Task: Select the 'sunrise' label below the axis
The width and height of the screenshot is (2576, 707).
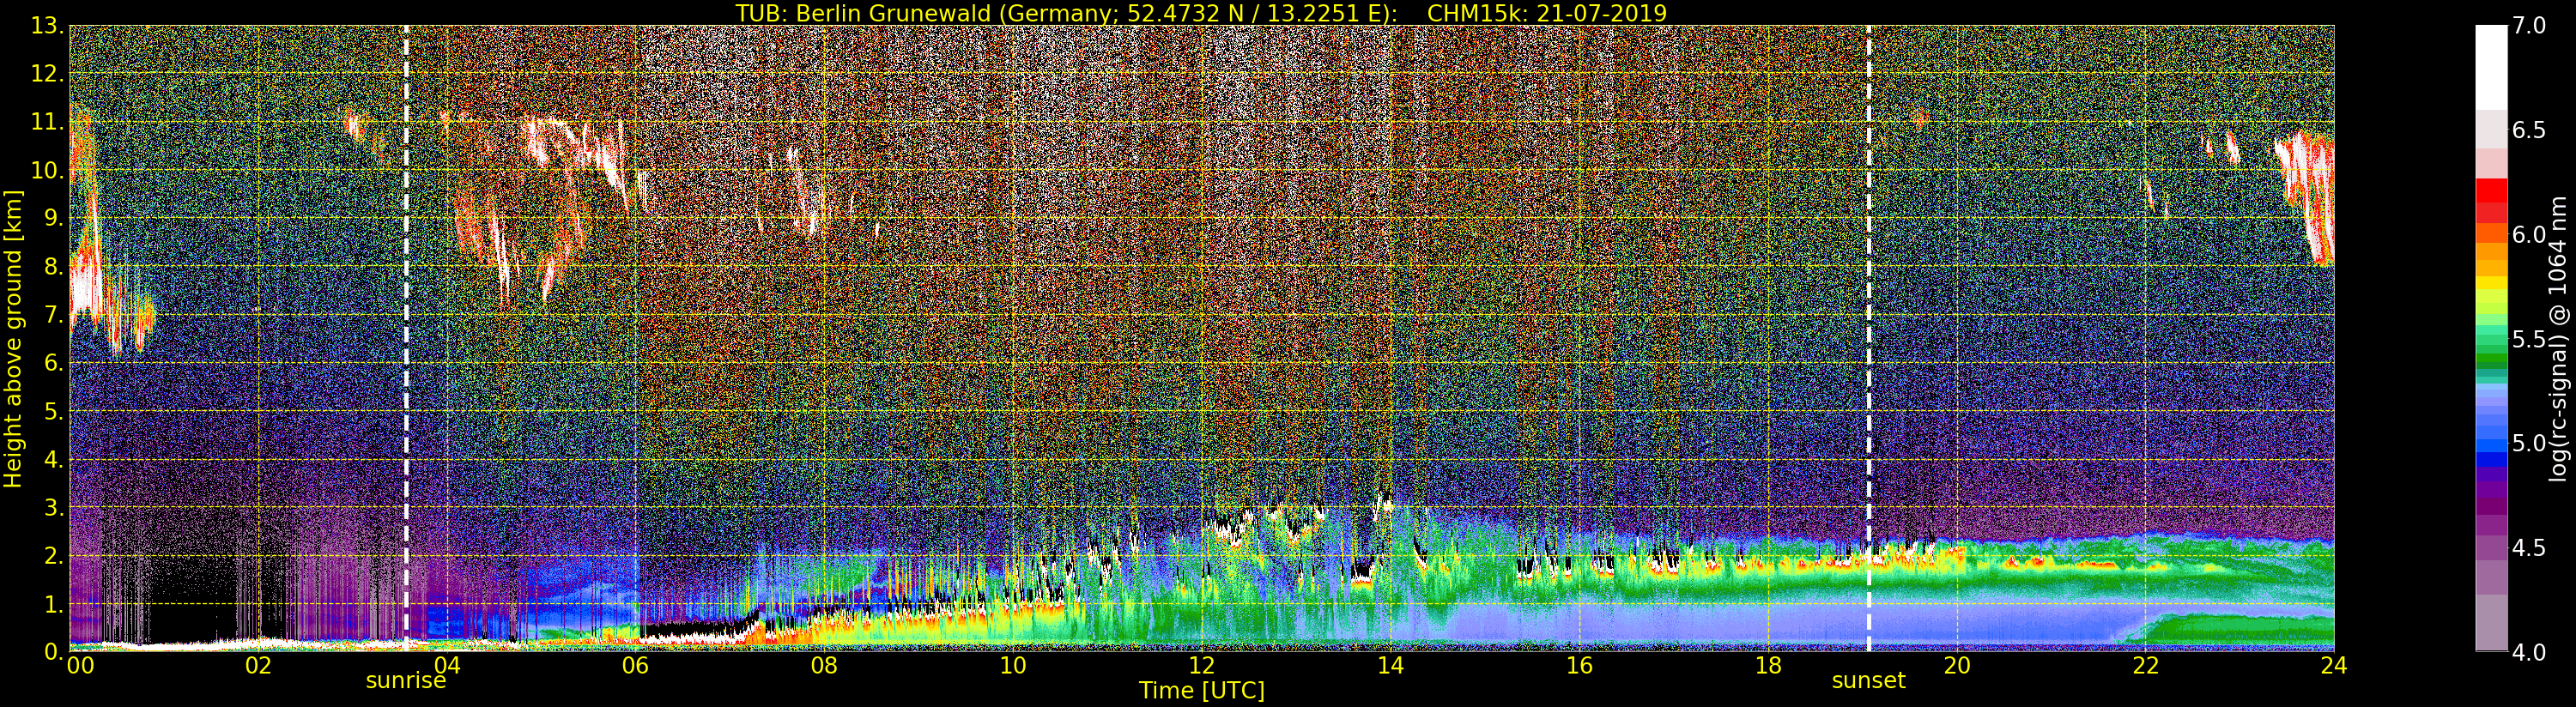Action: tap(405, 681)
